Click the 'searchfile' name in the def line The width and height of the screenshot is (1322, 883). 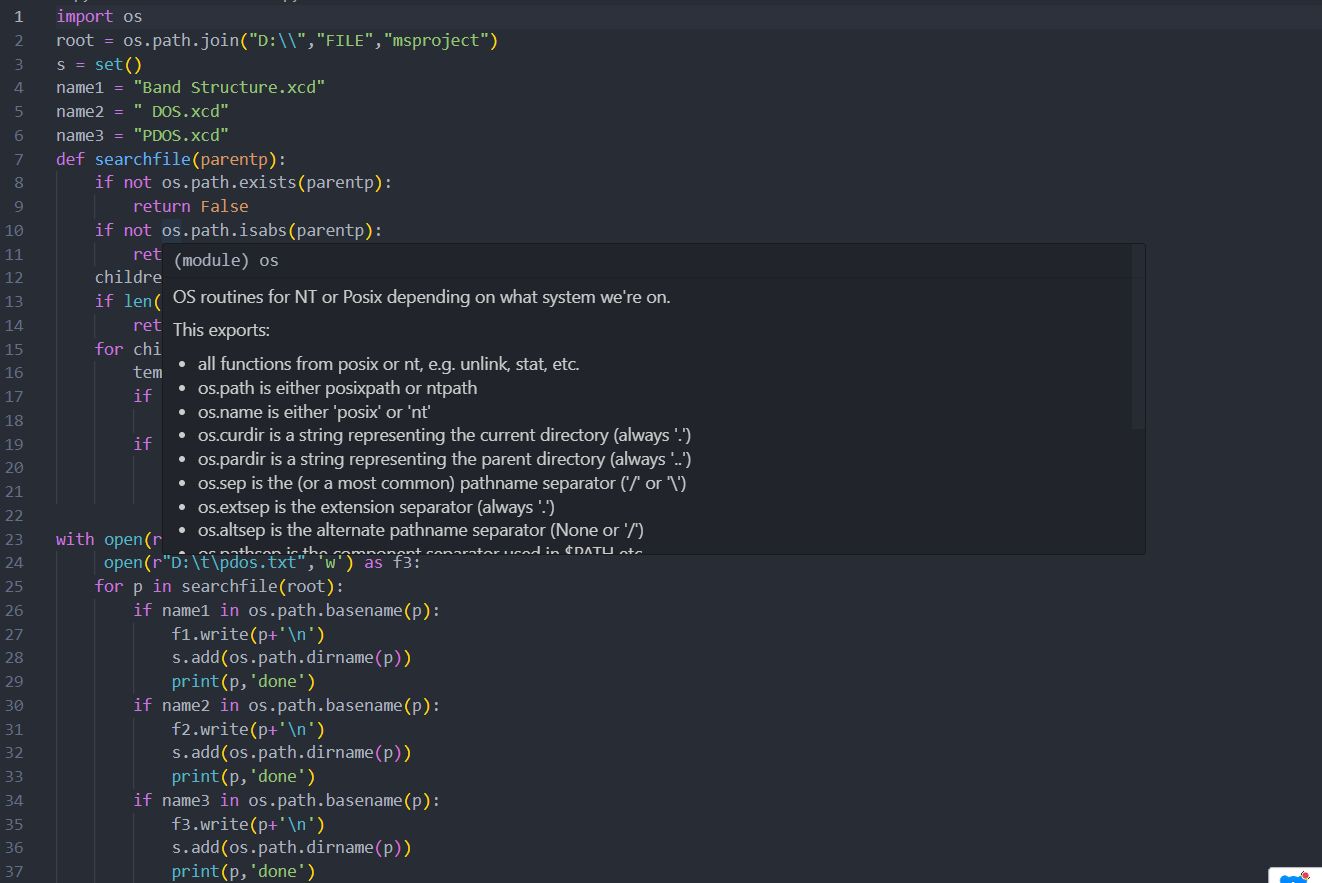click(x=142, y=159)
